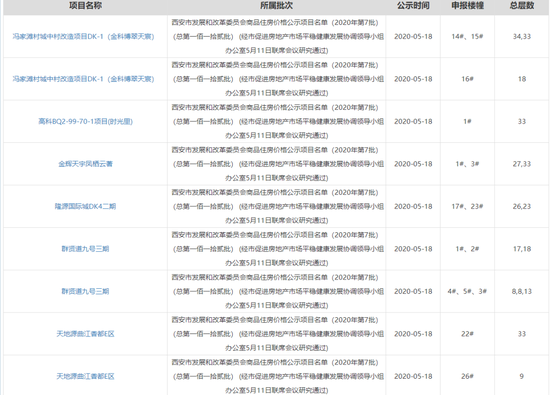This screenshot has height=395, width=550.
Task: Open the 金辉天宇凤栖云著 project link
Action: tap(86, 164)
